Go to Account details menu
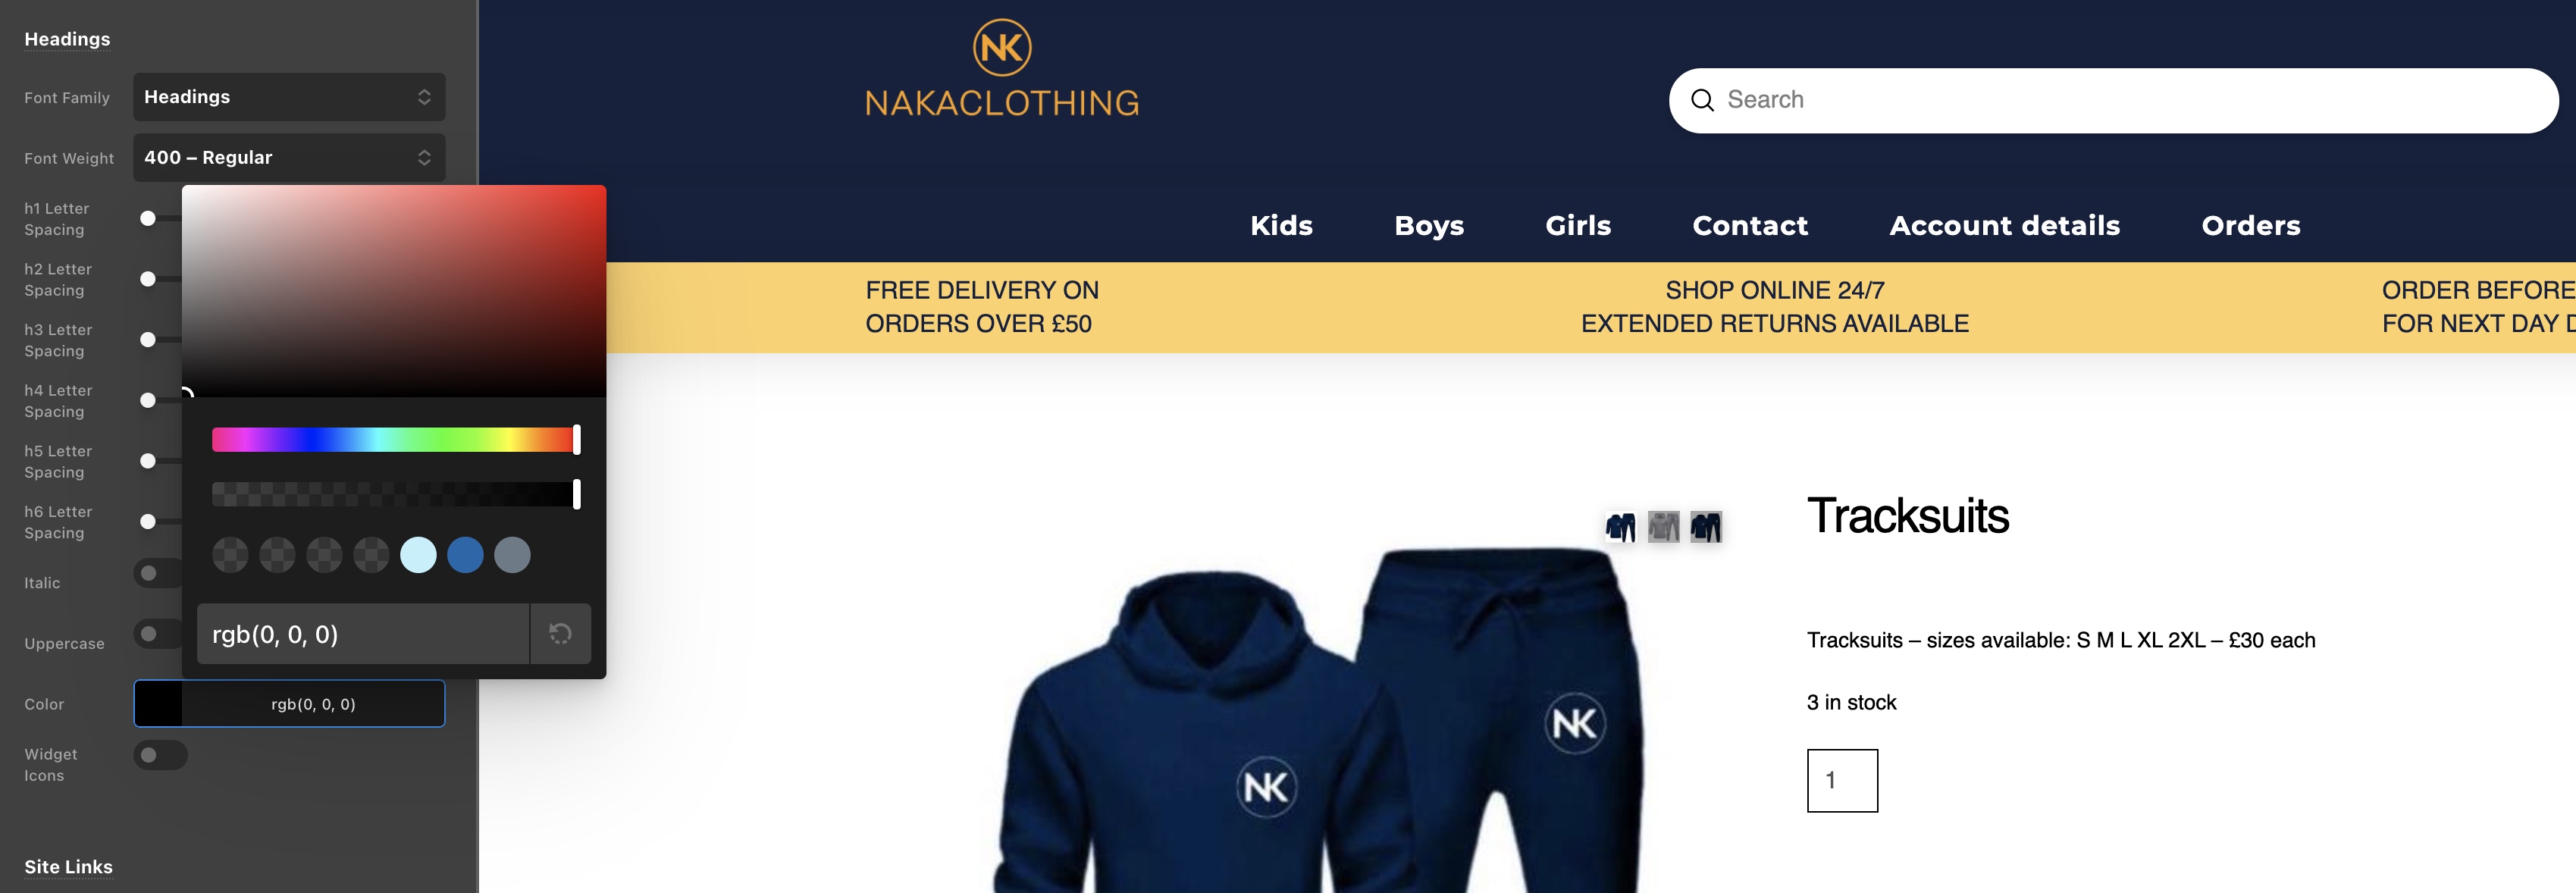Image resolution: width=2576 pixels, height=893 pixels. pyautogui.click(x=2004, y=226)
